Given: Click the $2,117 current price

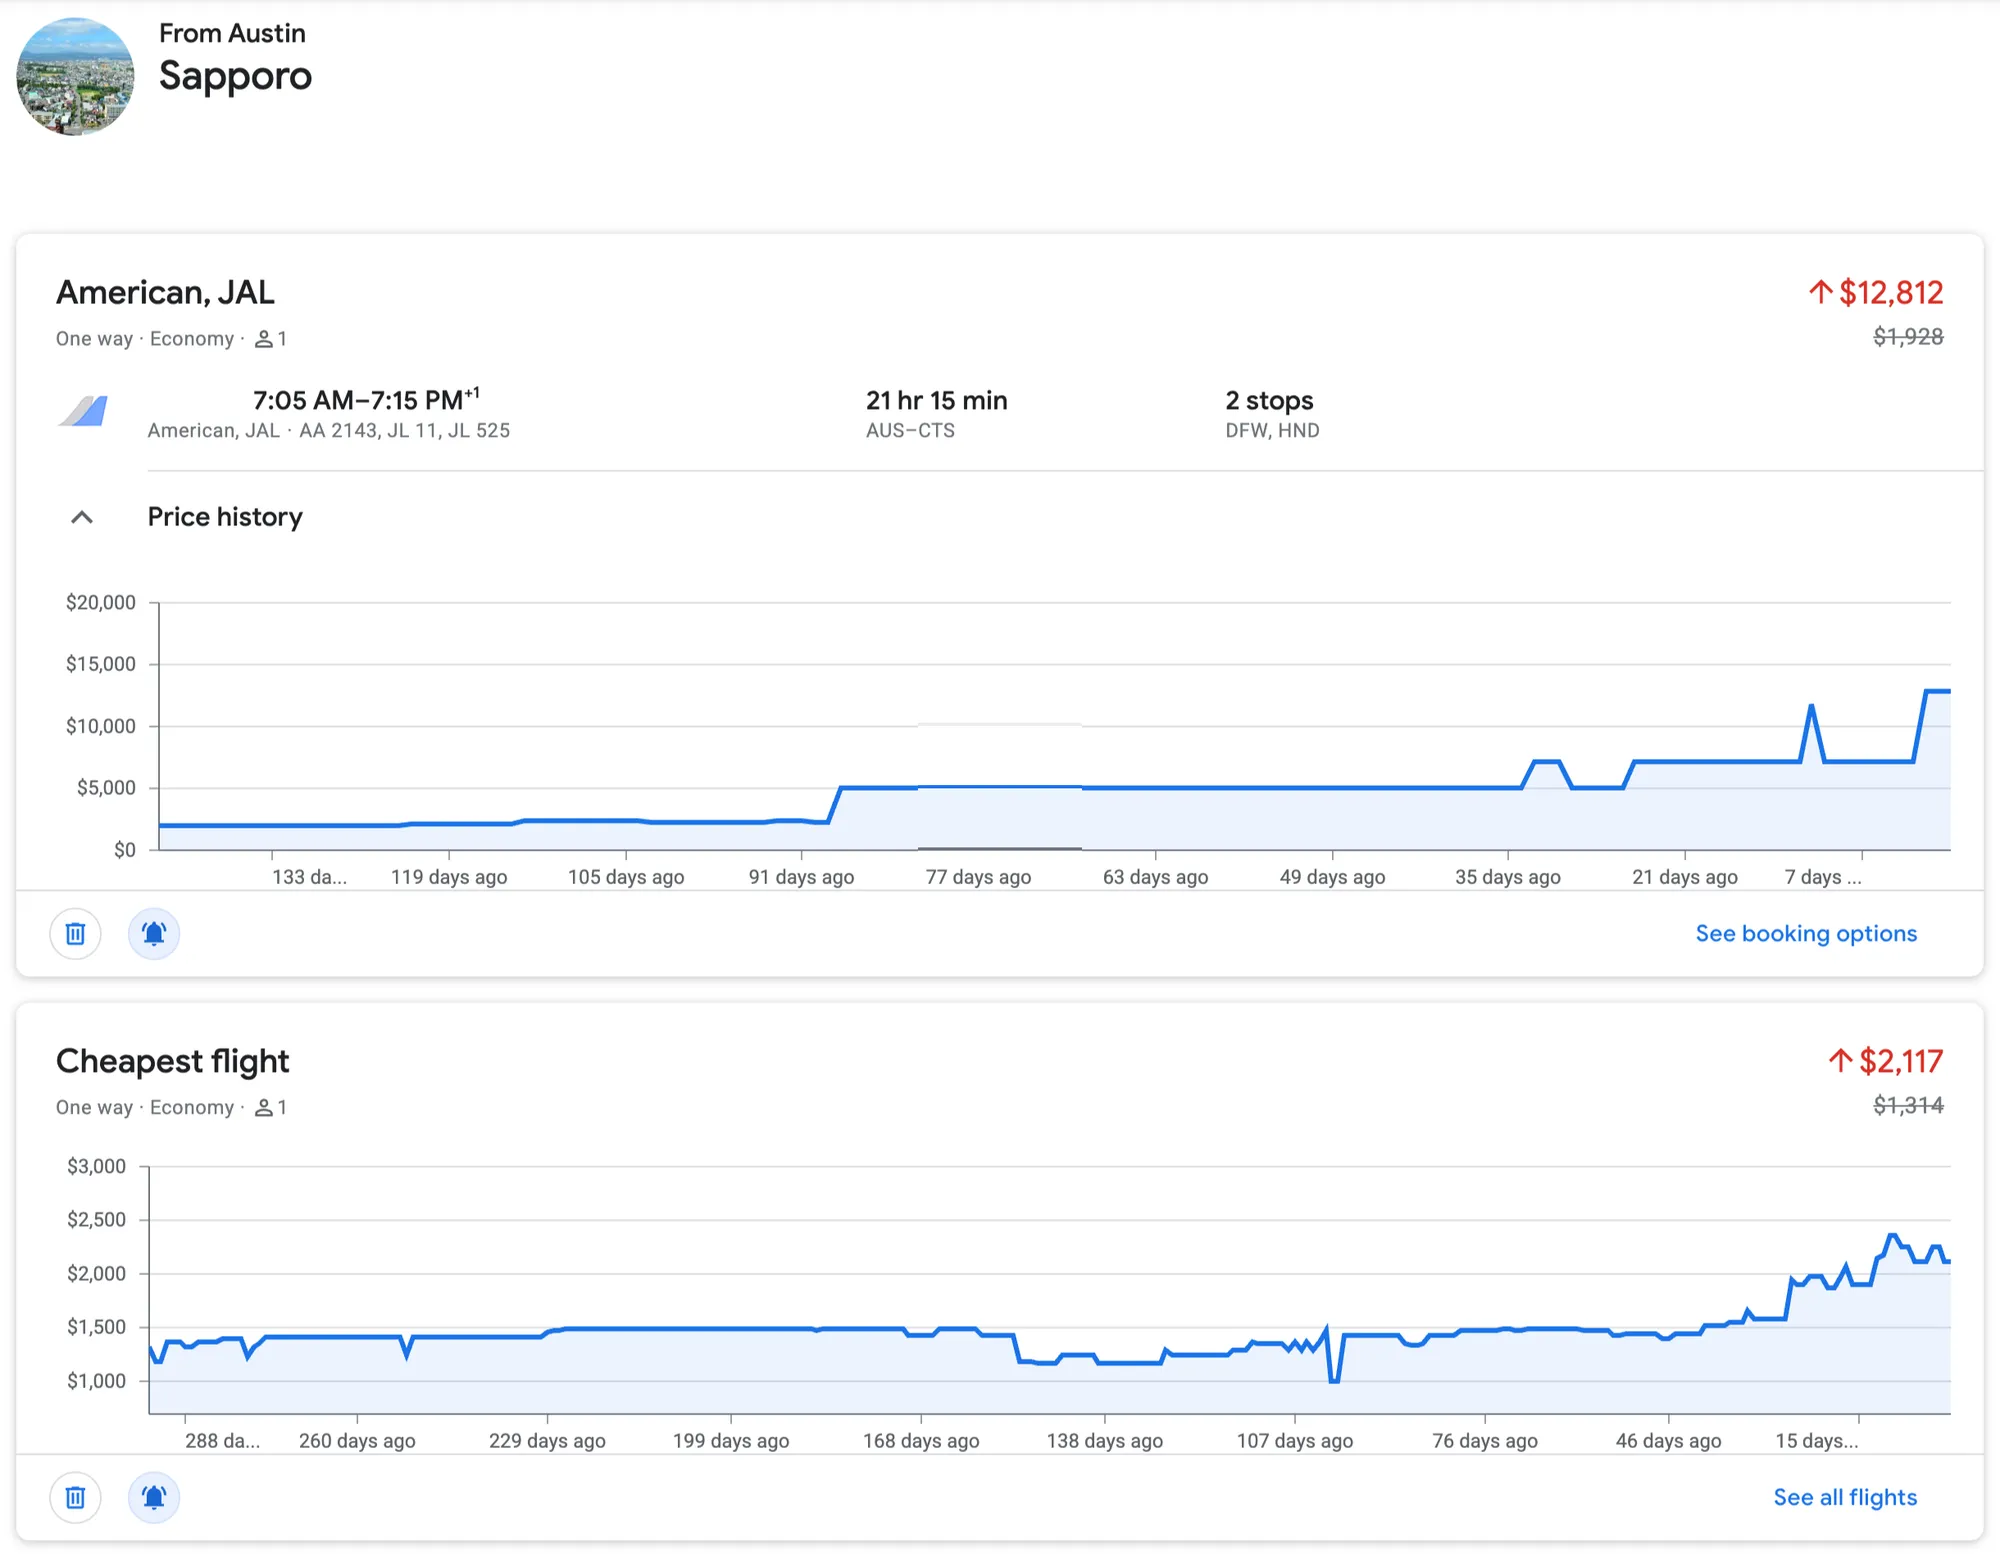Looking at the screenshot, I should 1901,1061.
